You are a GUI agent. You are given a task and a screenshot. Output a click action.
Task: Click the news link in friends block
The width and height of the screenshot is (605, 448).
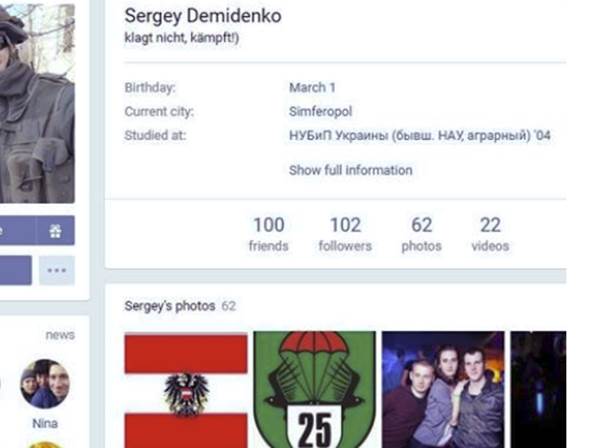(60, 335)
